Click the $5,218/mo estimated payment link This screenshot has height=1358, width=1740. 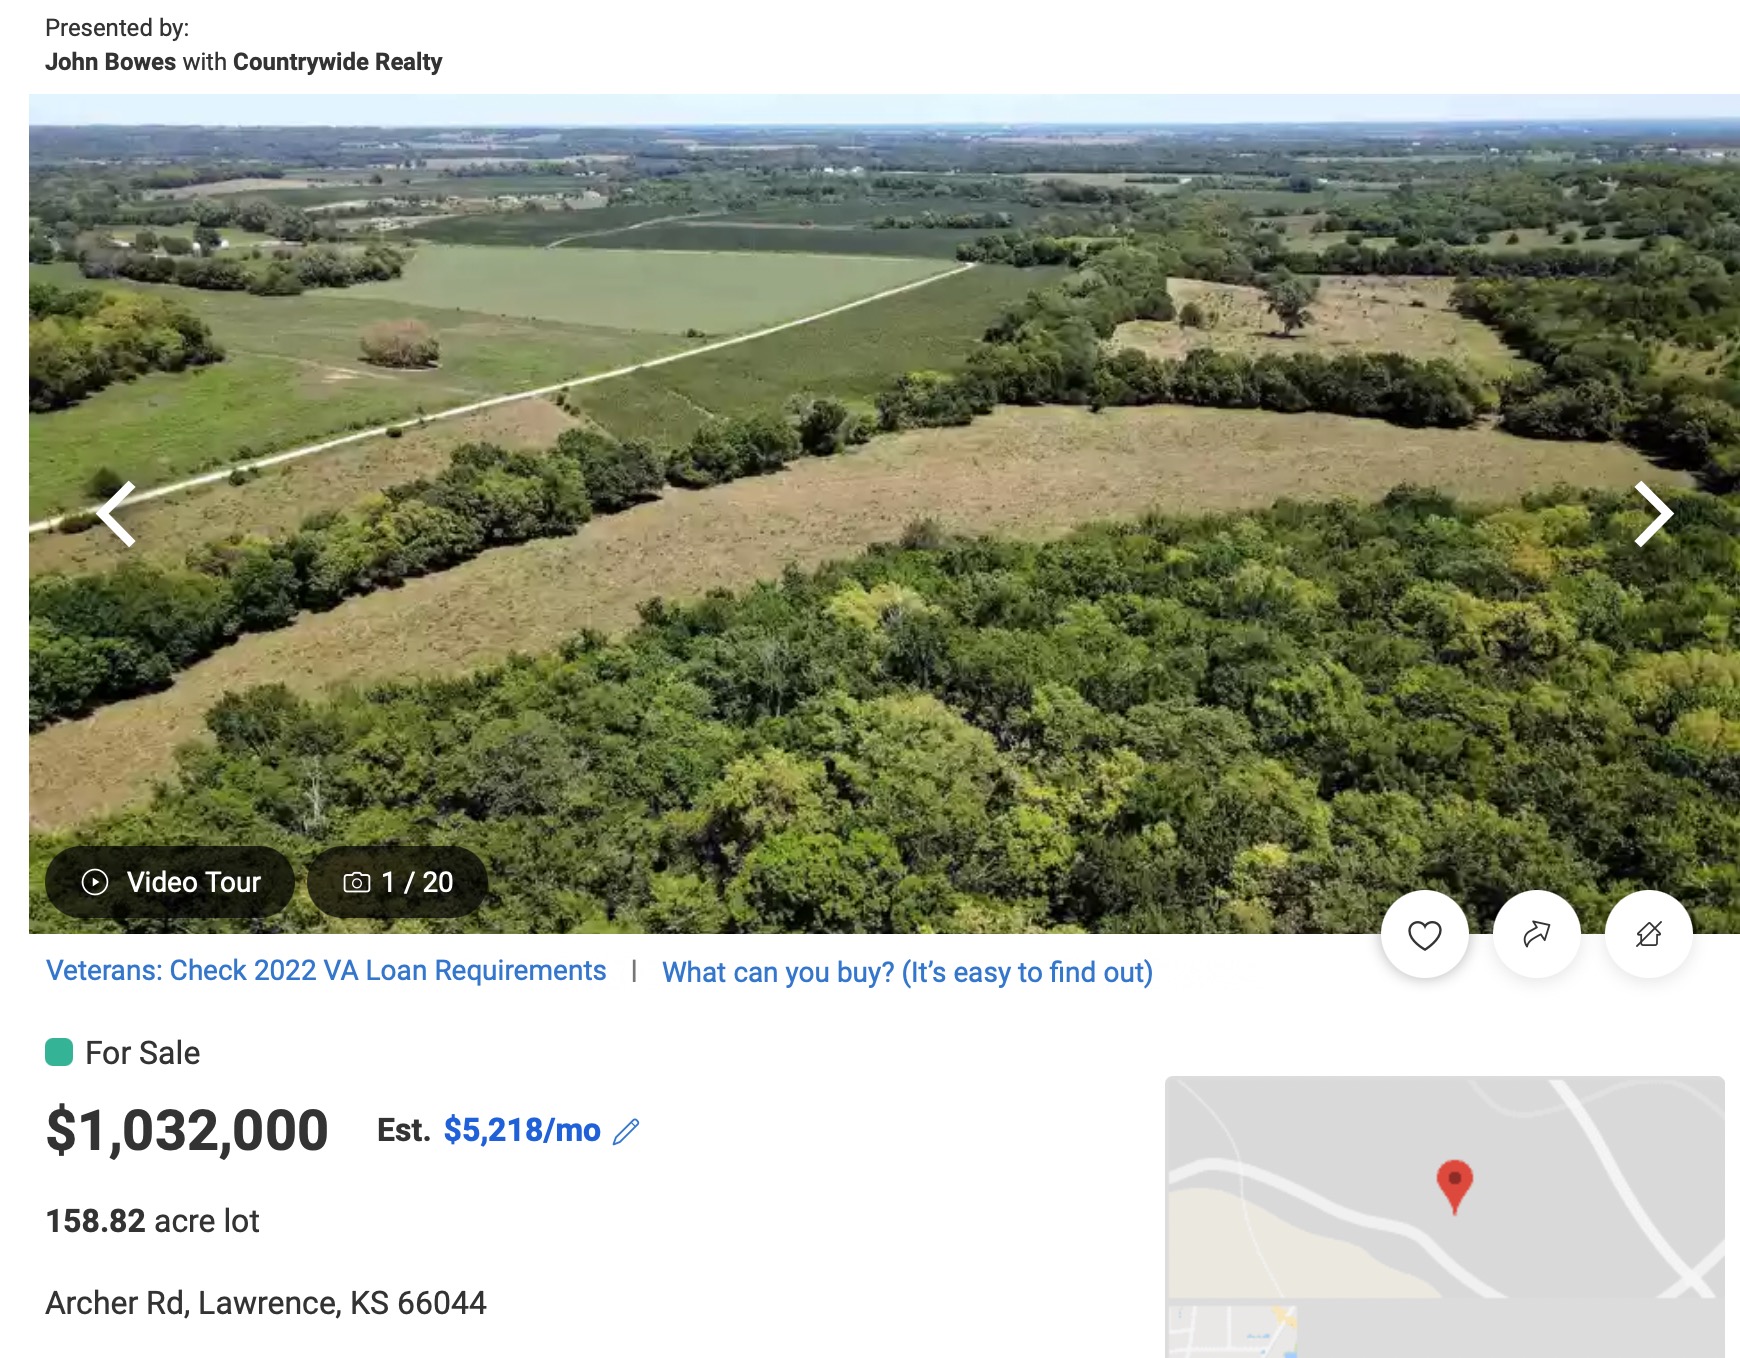coord(522,1130)
